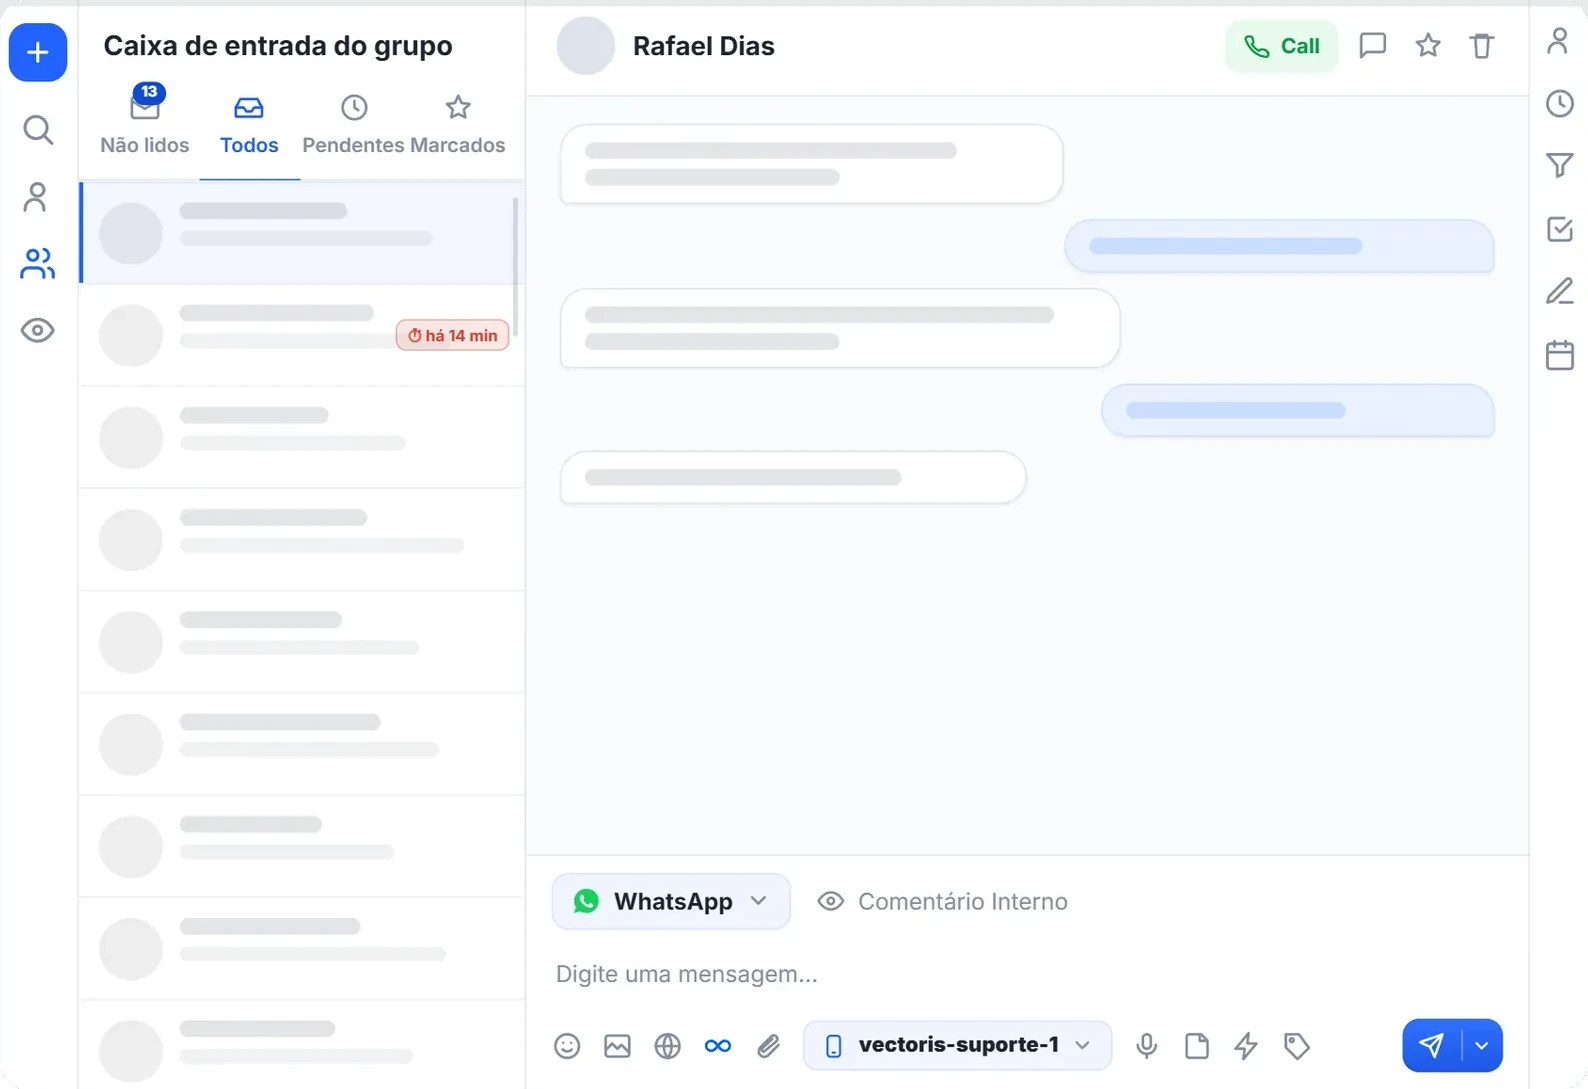Image resolution: width=1588 pixels, height=1089 pixels.
Task: Click the 'há 14 min' timer badge
Action: 453,335
